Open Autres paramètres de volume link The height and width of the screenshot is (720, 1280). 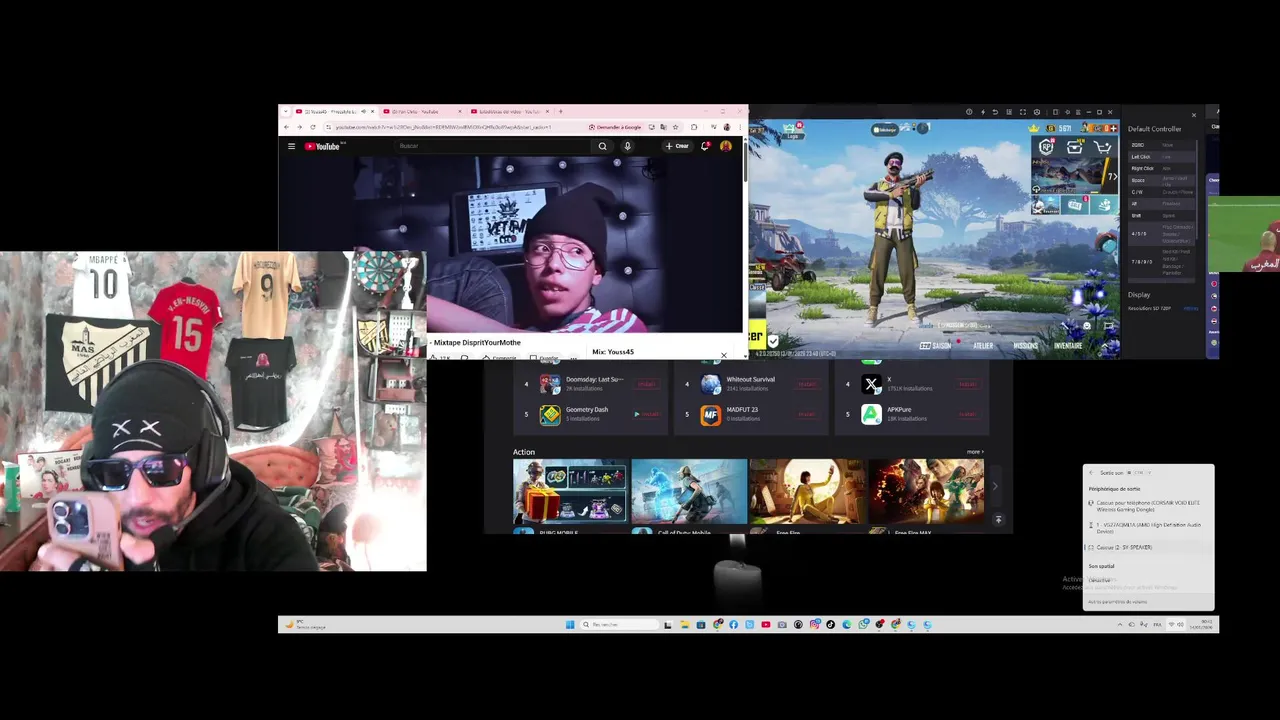[1117, 602]
